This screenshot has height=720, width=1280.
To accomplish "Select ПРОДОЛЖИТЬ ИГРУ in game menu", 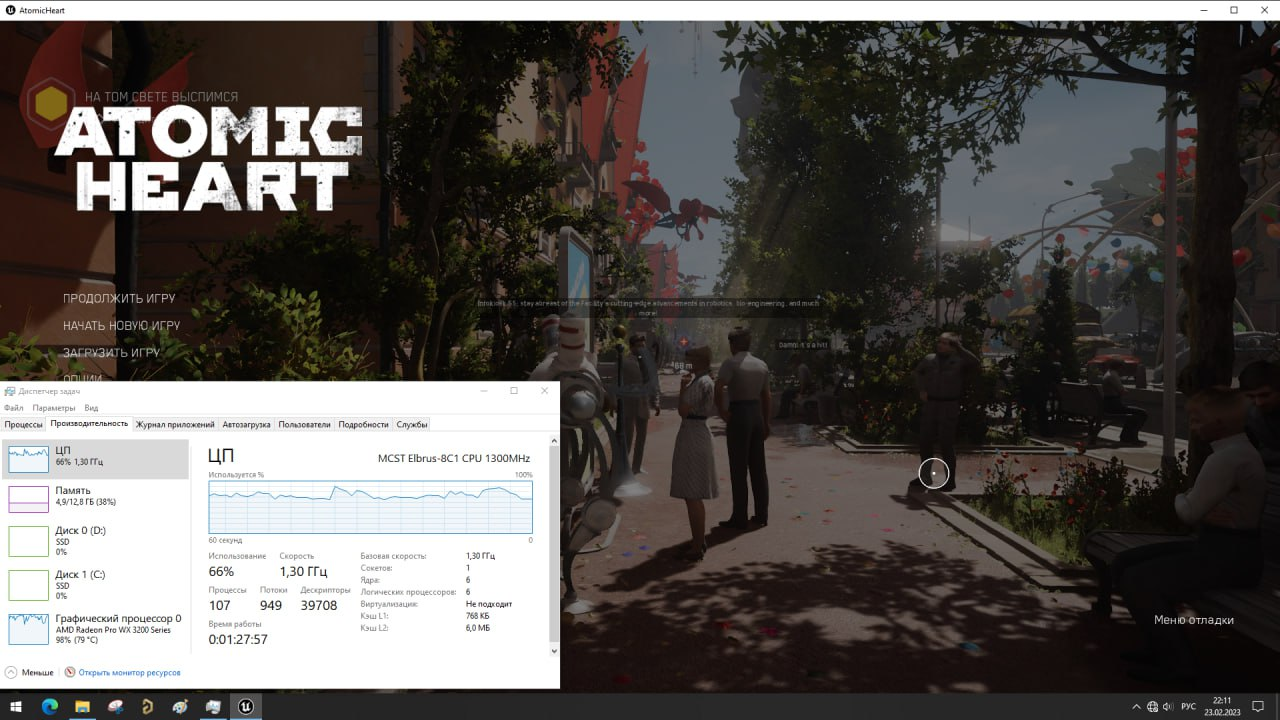I will coord(119,298).
